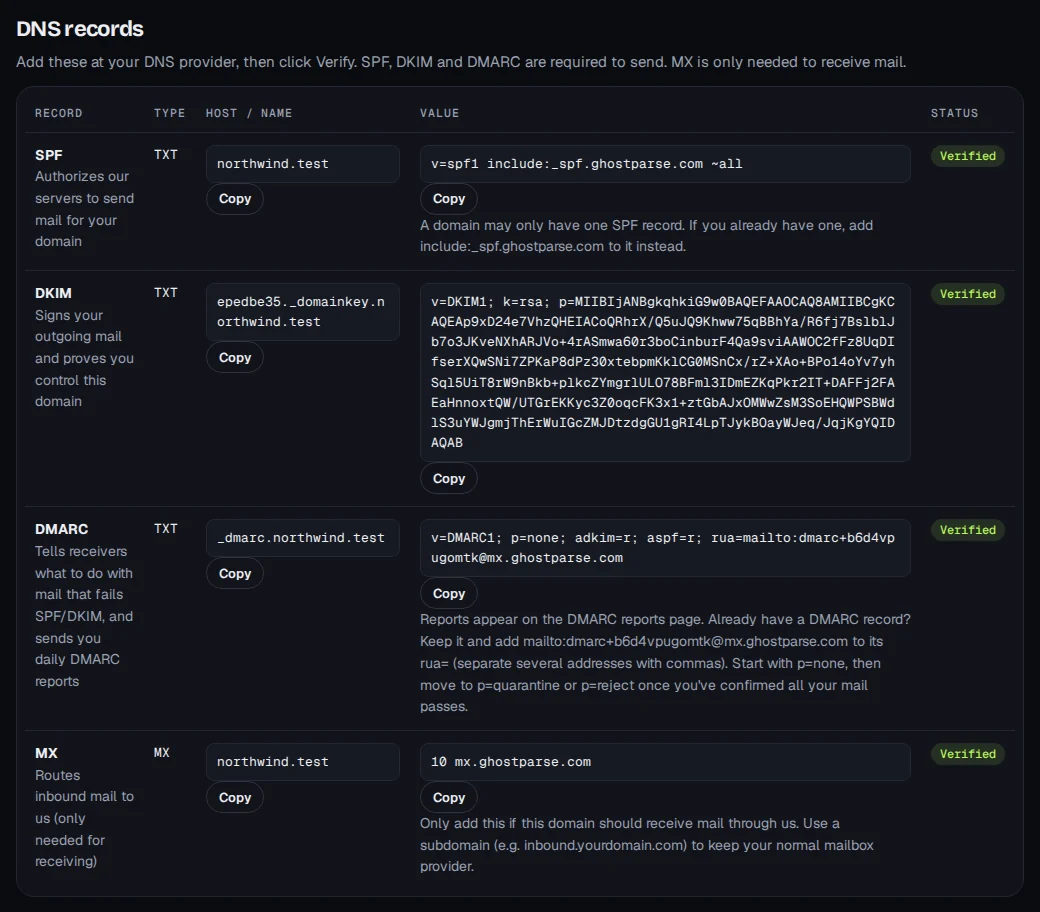Select the _dmarc.northwind.test host field
Screen dimensions: 1040x912
(303, 538)
